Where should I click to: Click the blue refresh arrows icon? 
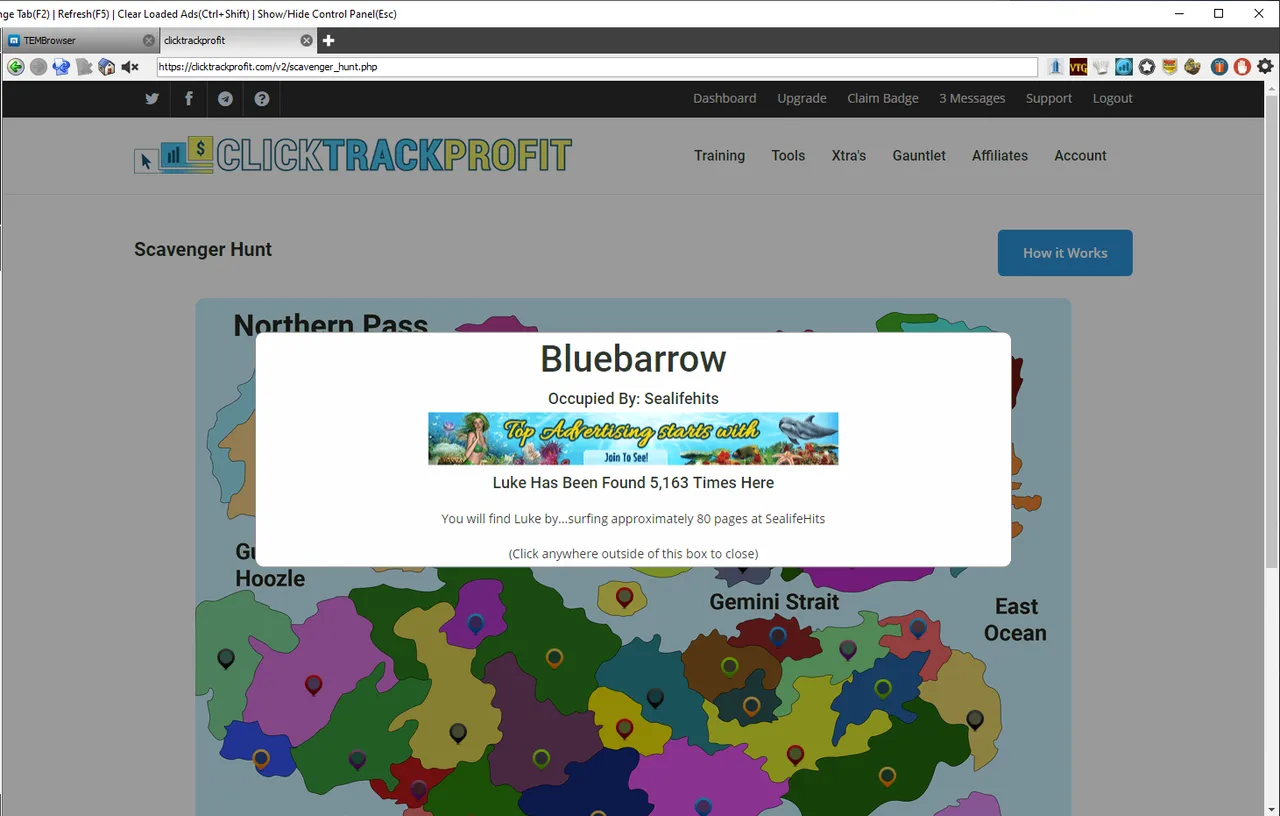coord(61,67)
